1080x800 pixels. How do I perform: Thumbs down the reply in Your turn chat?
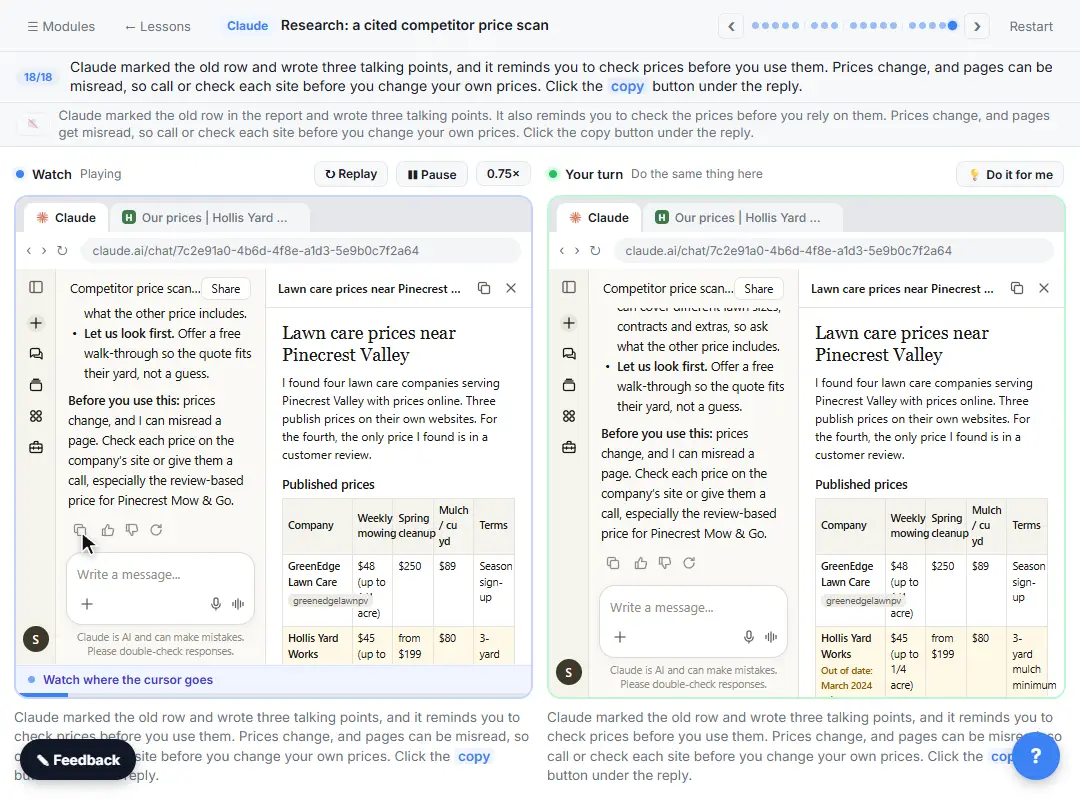point(665,563)
